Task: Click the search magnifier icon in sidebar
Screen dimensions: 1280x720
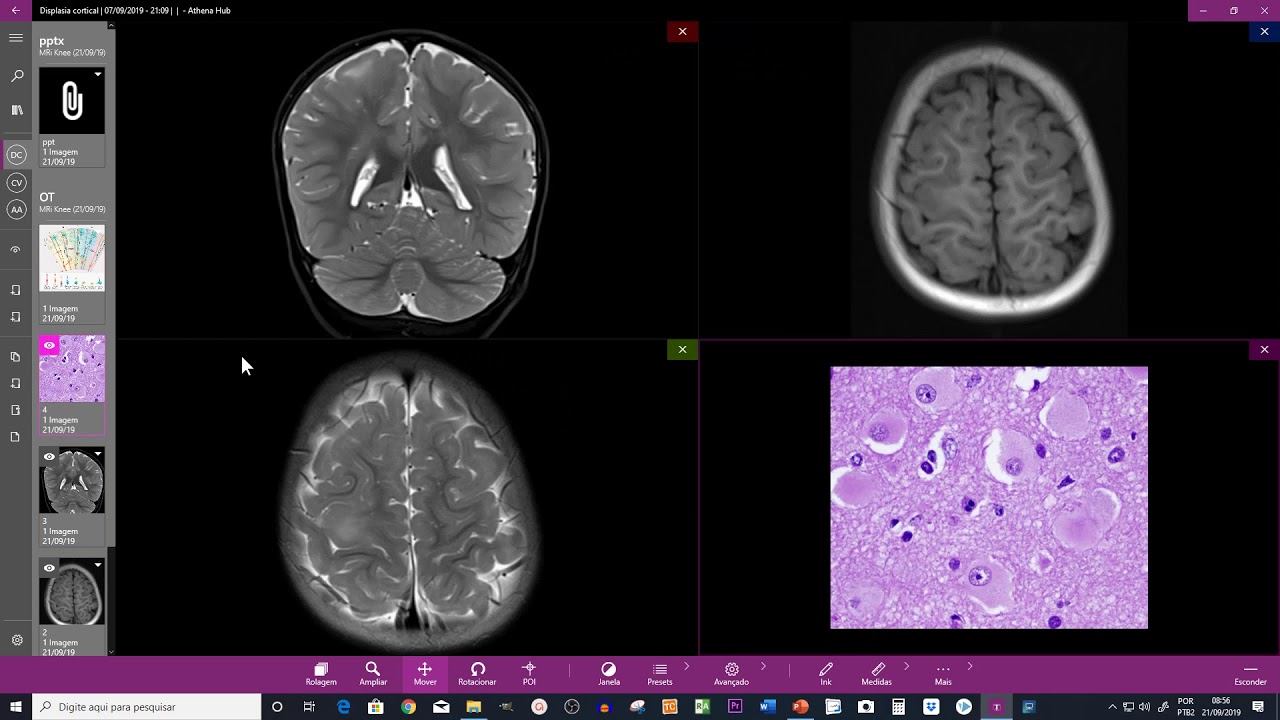Action: 16,76
